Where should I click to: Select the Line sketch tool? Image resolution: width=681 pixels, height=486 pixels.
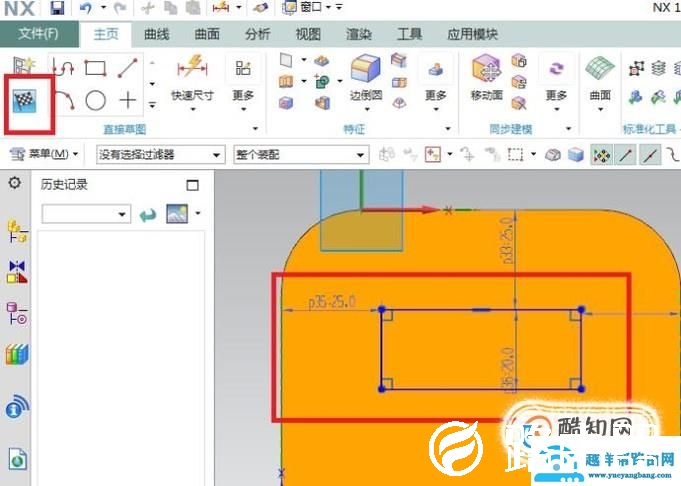pyautogui.click(x=128, y=68)
